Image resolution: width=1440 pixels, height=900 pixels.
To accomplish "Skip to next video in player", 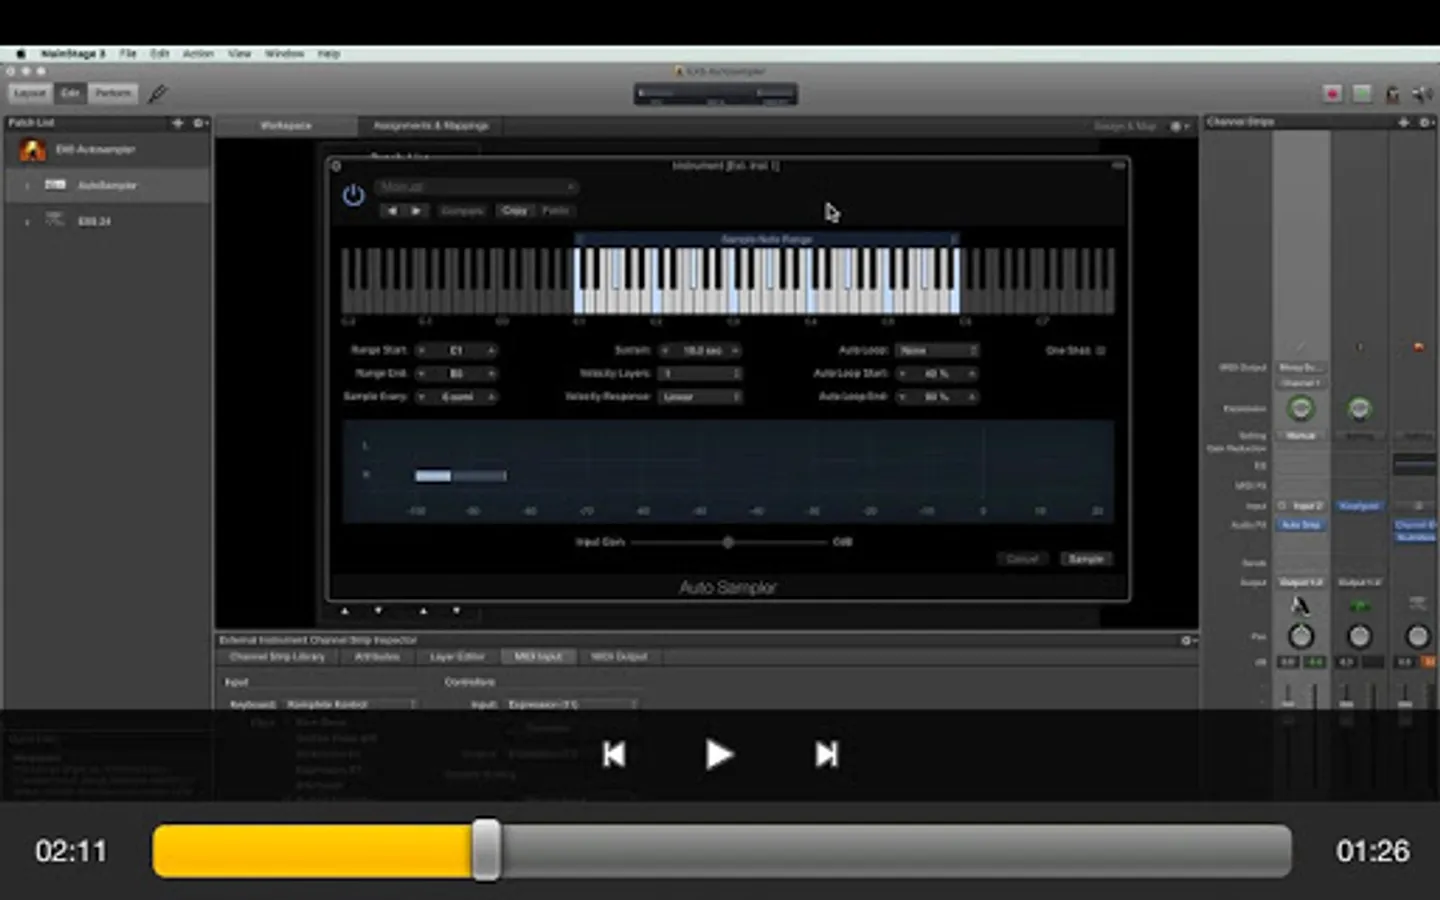I will pyautogui.click(x=826, y=754).
